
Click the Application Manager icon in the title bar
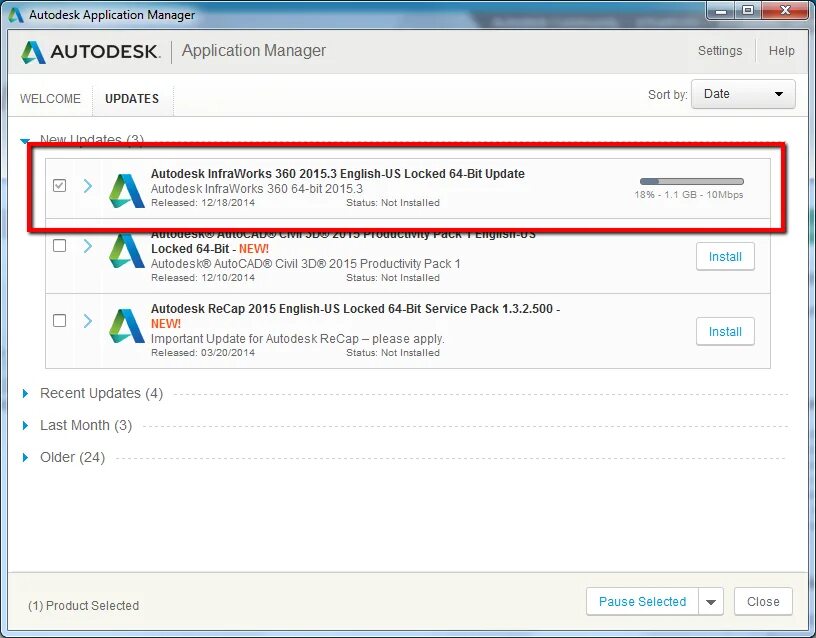(x=15, y=14)
